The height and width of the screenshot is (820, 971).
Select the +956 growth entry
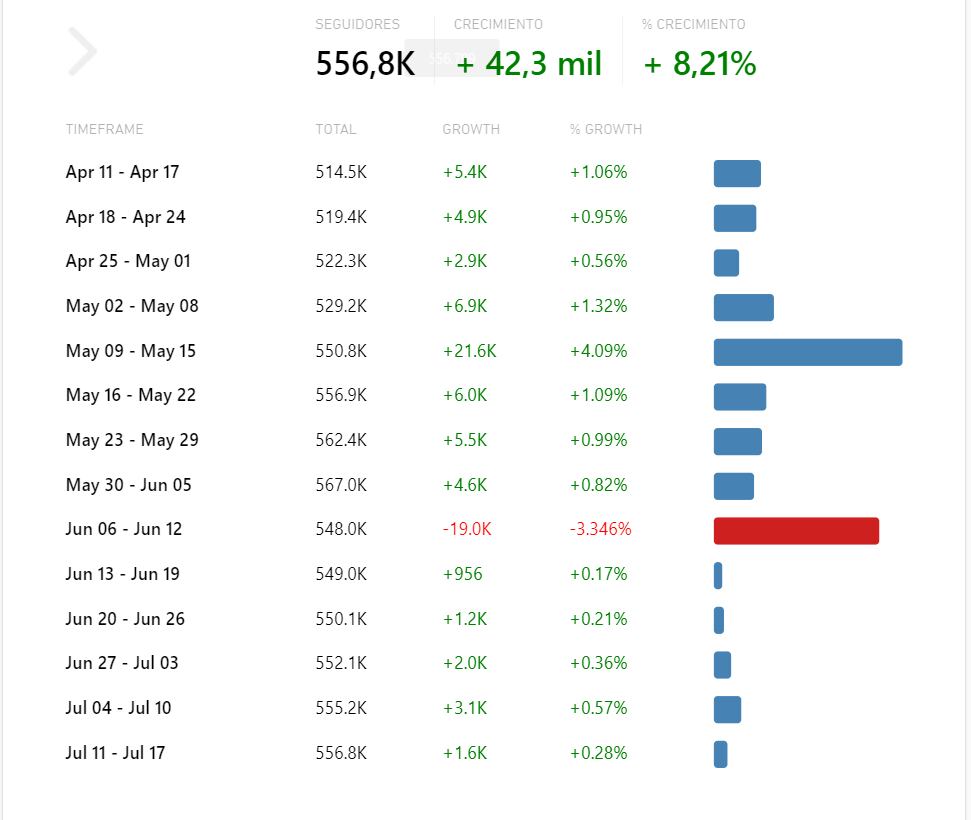coord(463,574)
